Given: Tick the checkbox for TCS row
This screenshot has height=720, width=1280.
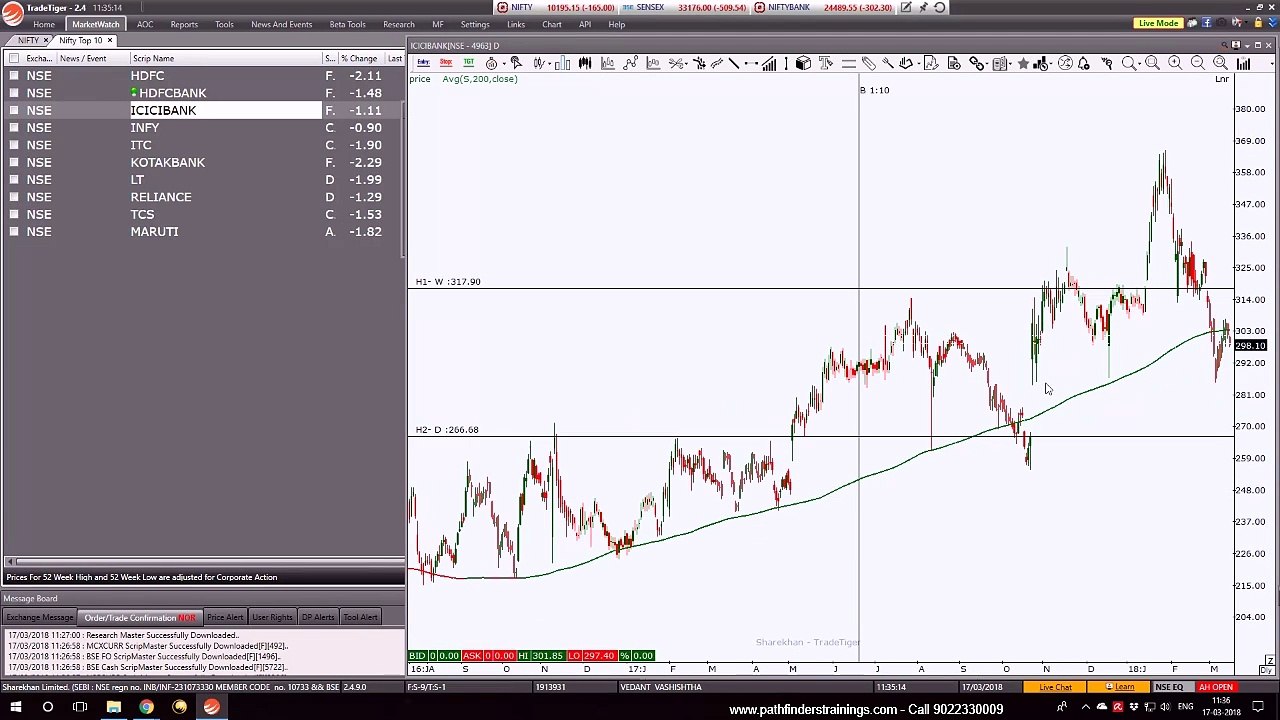Looking at the screenshot, I should [x=14, y=214].
